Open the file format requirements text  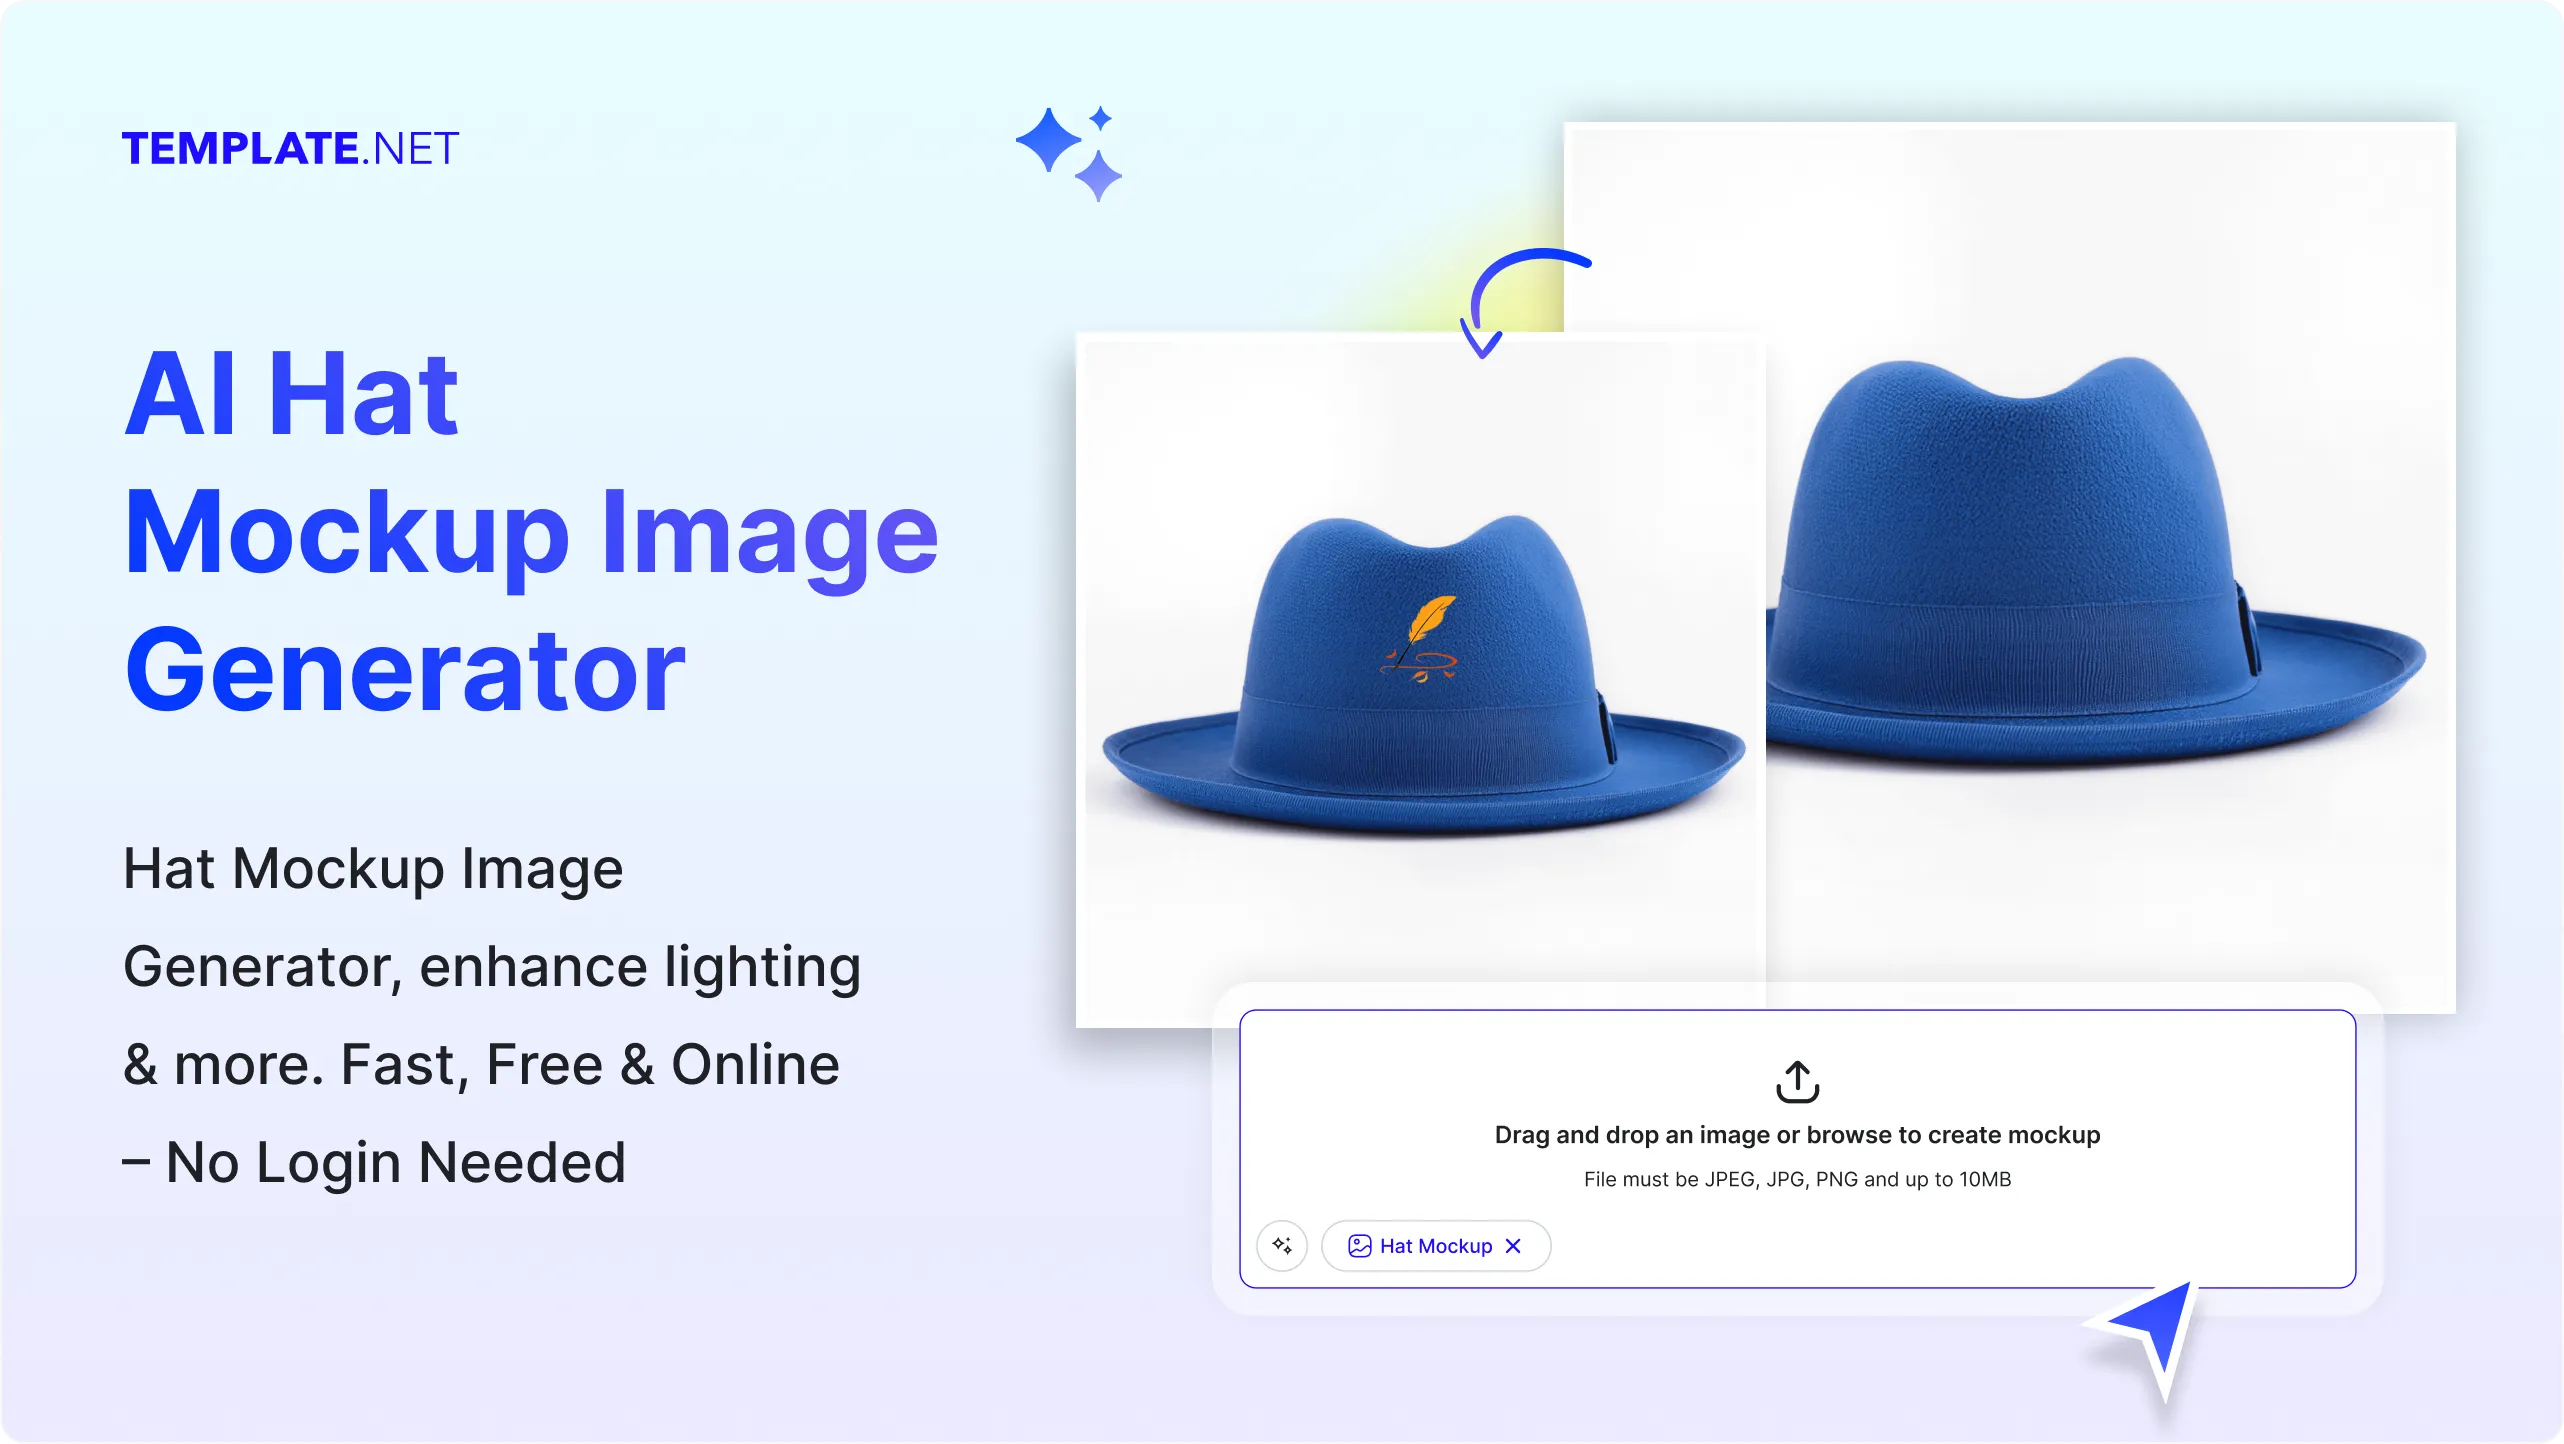tap(1796, 1179)
